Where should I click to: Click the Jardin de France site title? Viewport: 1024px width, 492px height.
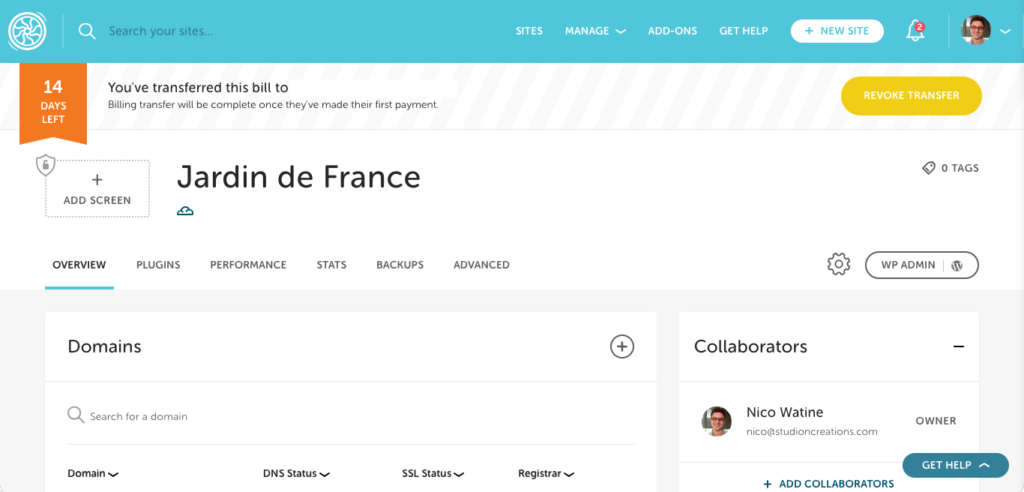click(x=298, y=176)
